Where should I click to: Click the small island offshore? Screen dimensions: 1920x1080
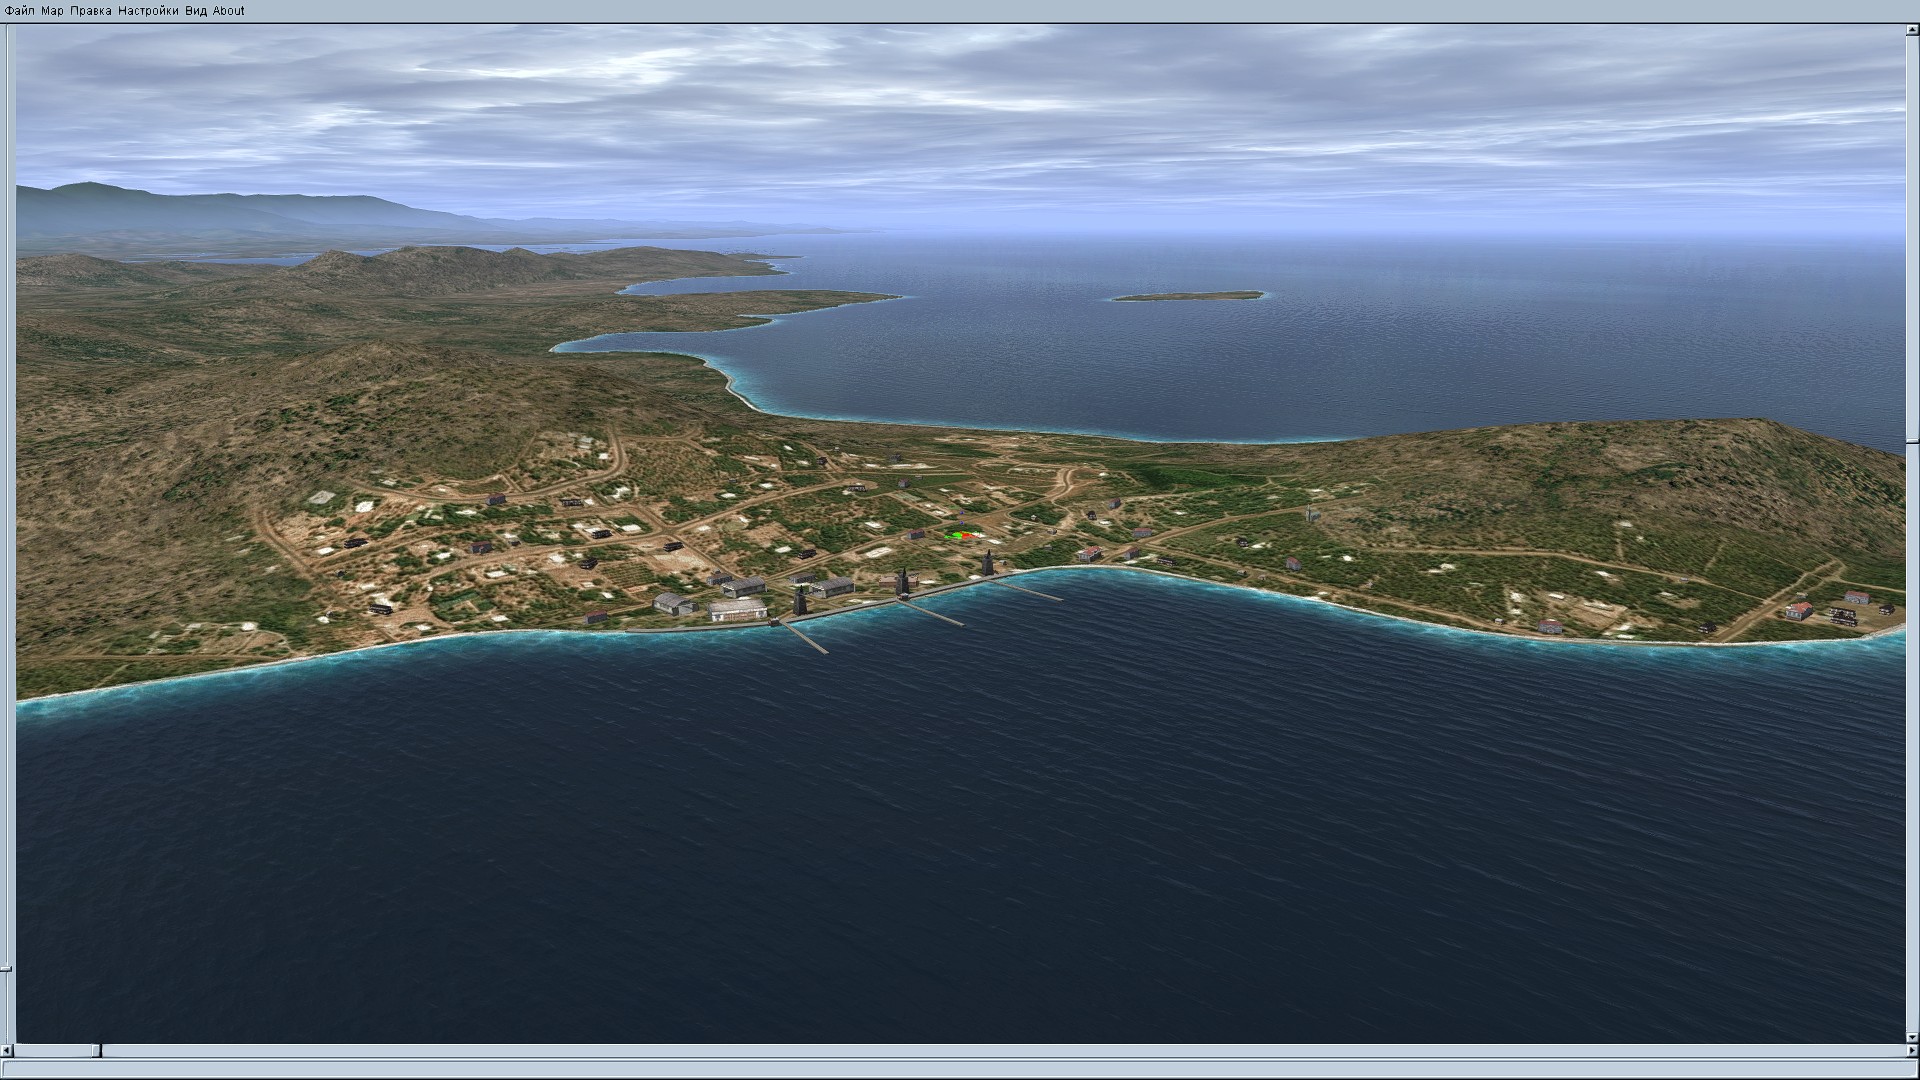pyautogui.click(x=1188, y=296)
